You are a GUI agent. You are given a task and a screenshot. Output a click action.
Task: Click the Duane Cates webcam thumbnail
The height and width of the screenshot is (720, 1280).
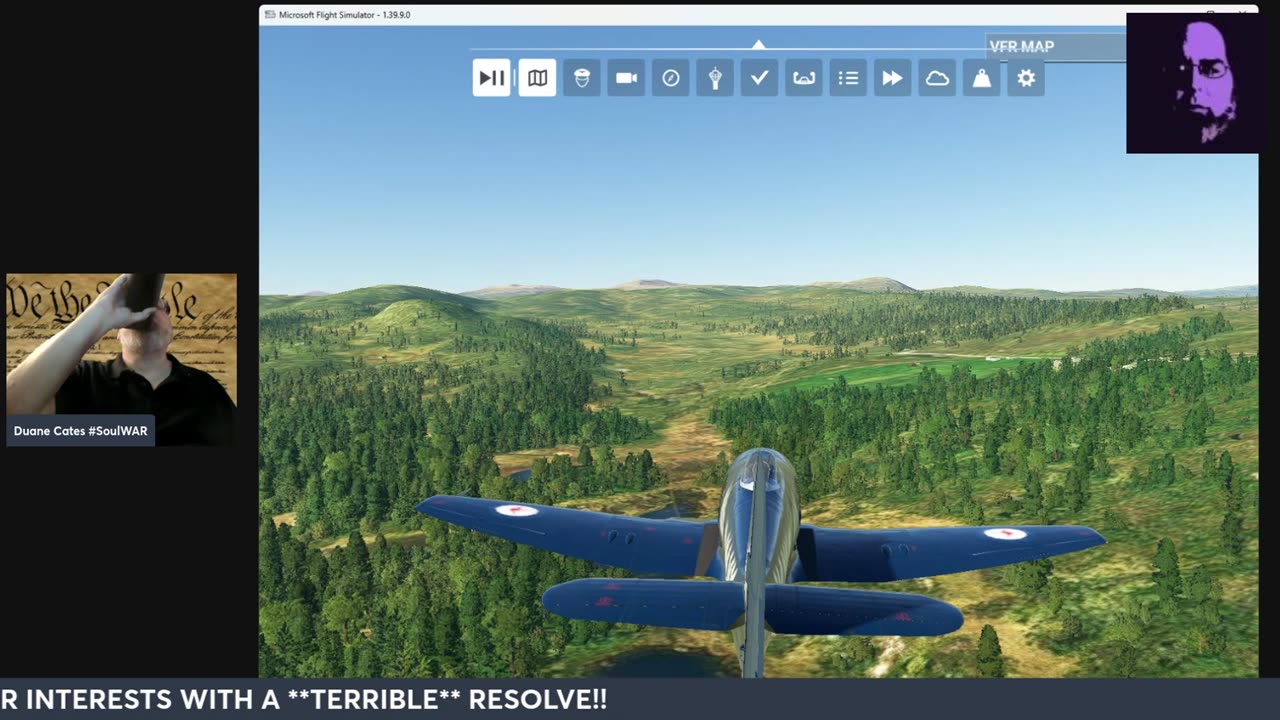coord(122,359)
